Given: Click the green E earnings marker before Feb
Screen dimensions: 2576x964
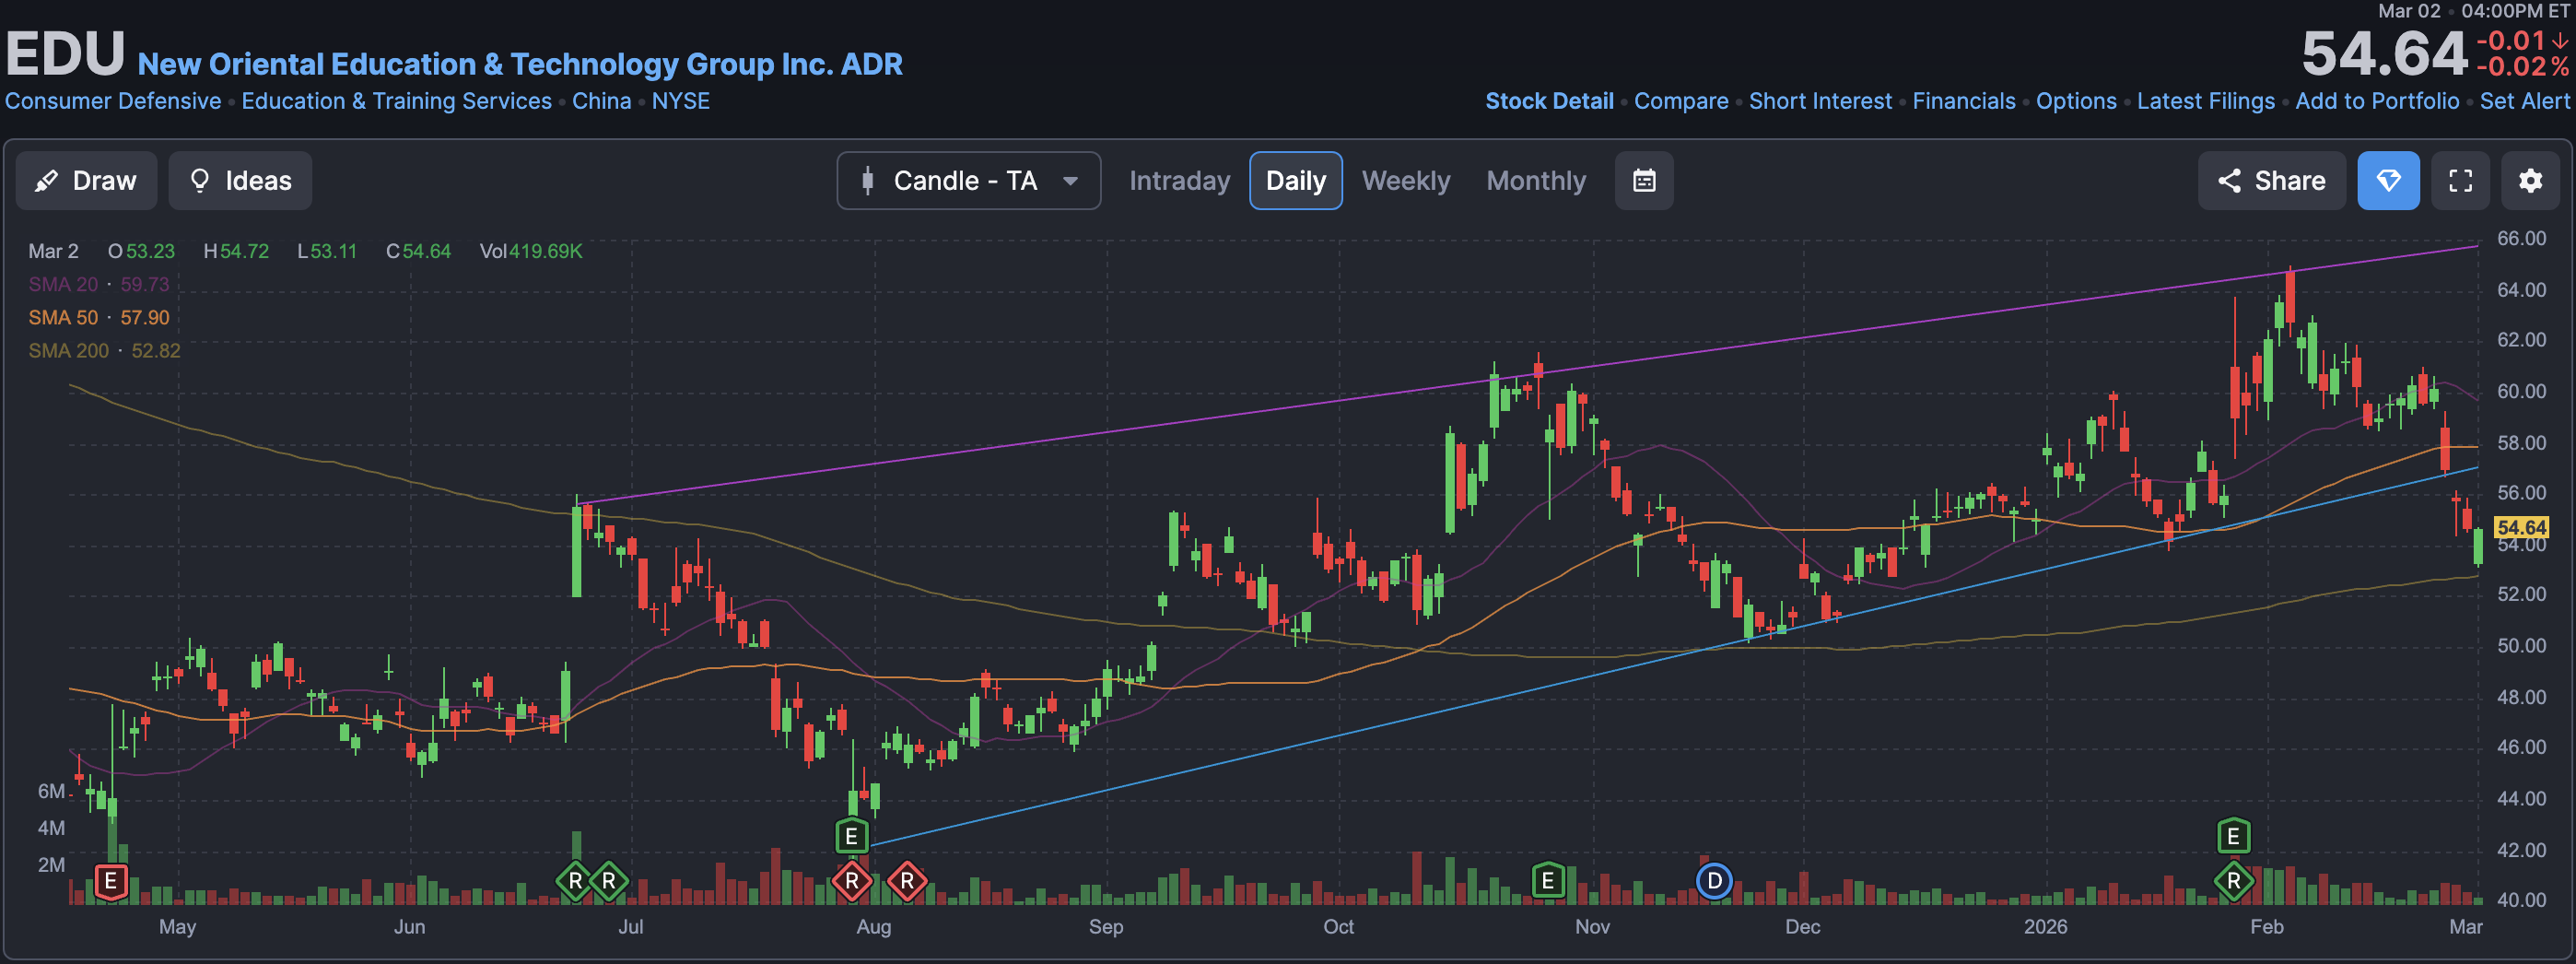Looking at the screenshot, I should click(2233, 836).
